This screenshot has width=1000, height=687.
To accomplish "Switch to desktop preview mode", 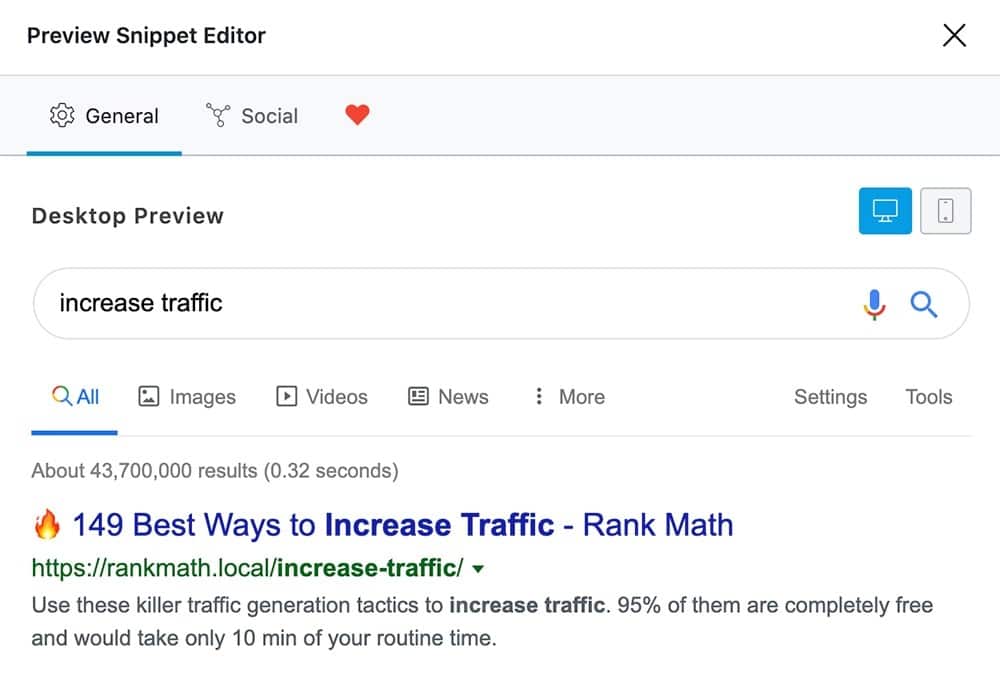I will tap(885, 211).
